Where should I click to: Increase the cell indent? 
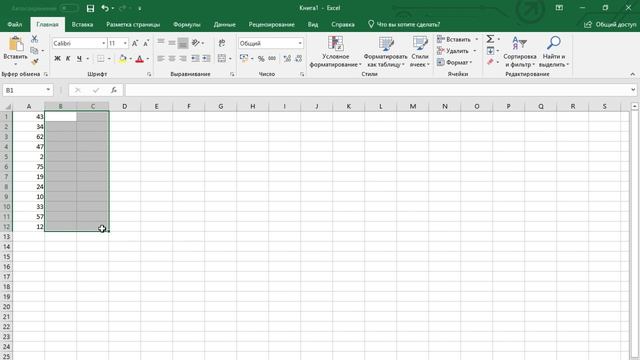point(207,59)
